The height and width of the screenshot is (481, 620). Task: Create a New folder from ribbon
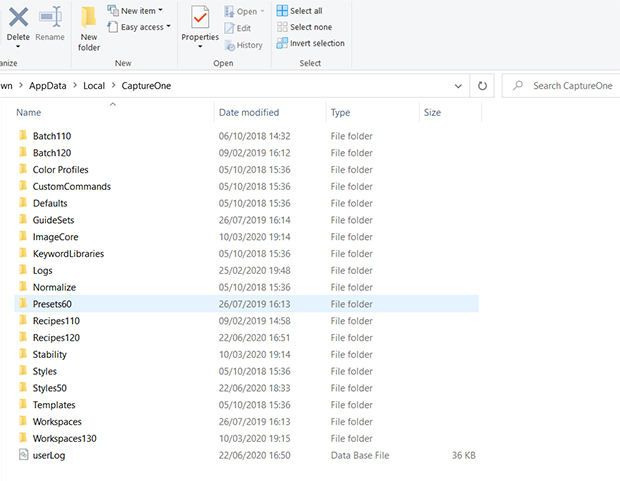(89, 29)
